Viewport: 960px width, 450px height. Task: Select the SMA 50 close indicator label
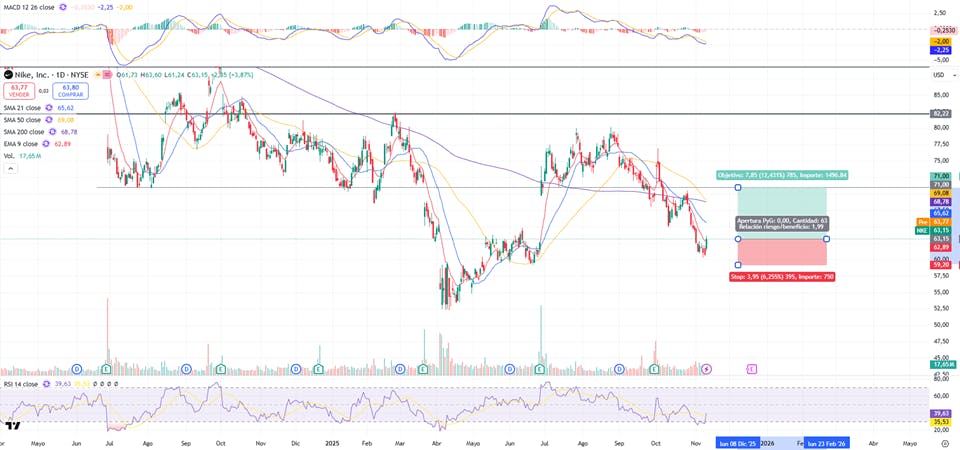click(x=24, y=120)
